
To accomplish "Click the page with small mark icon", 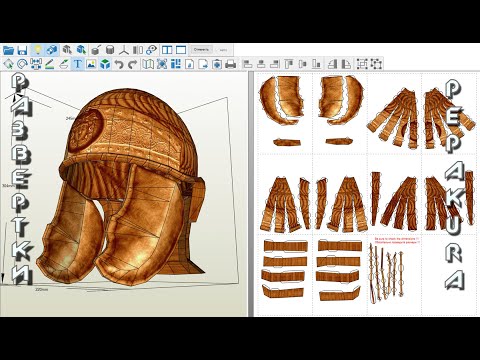I will 189,64.
